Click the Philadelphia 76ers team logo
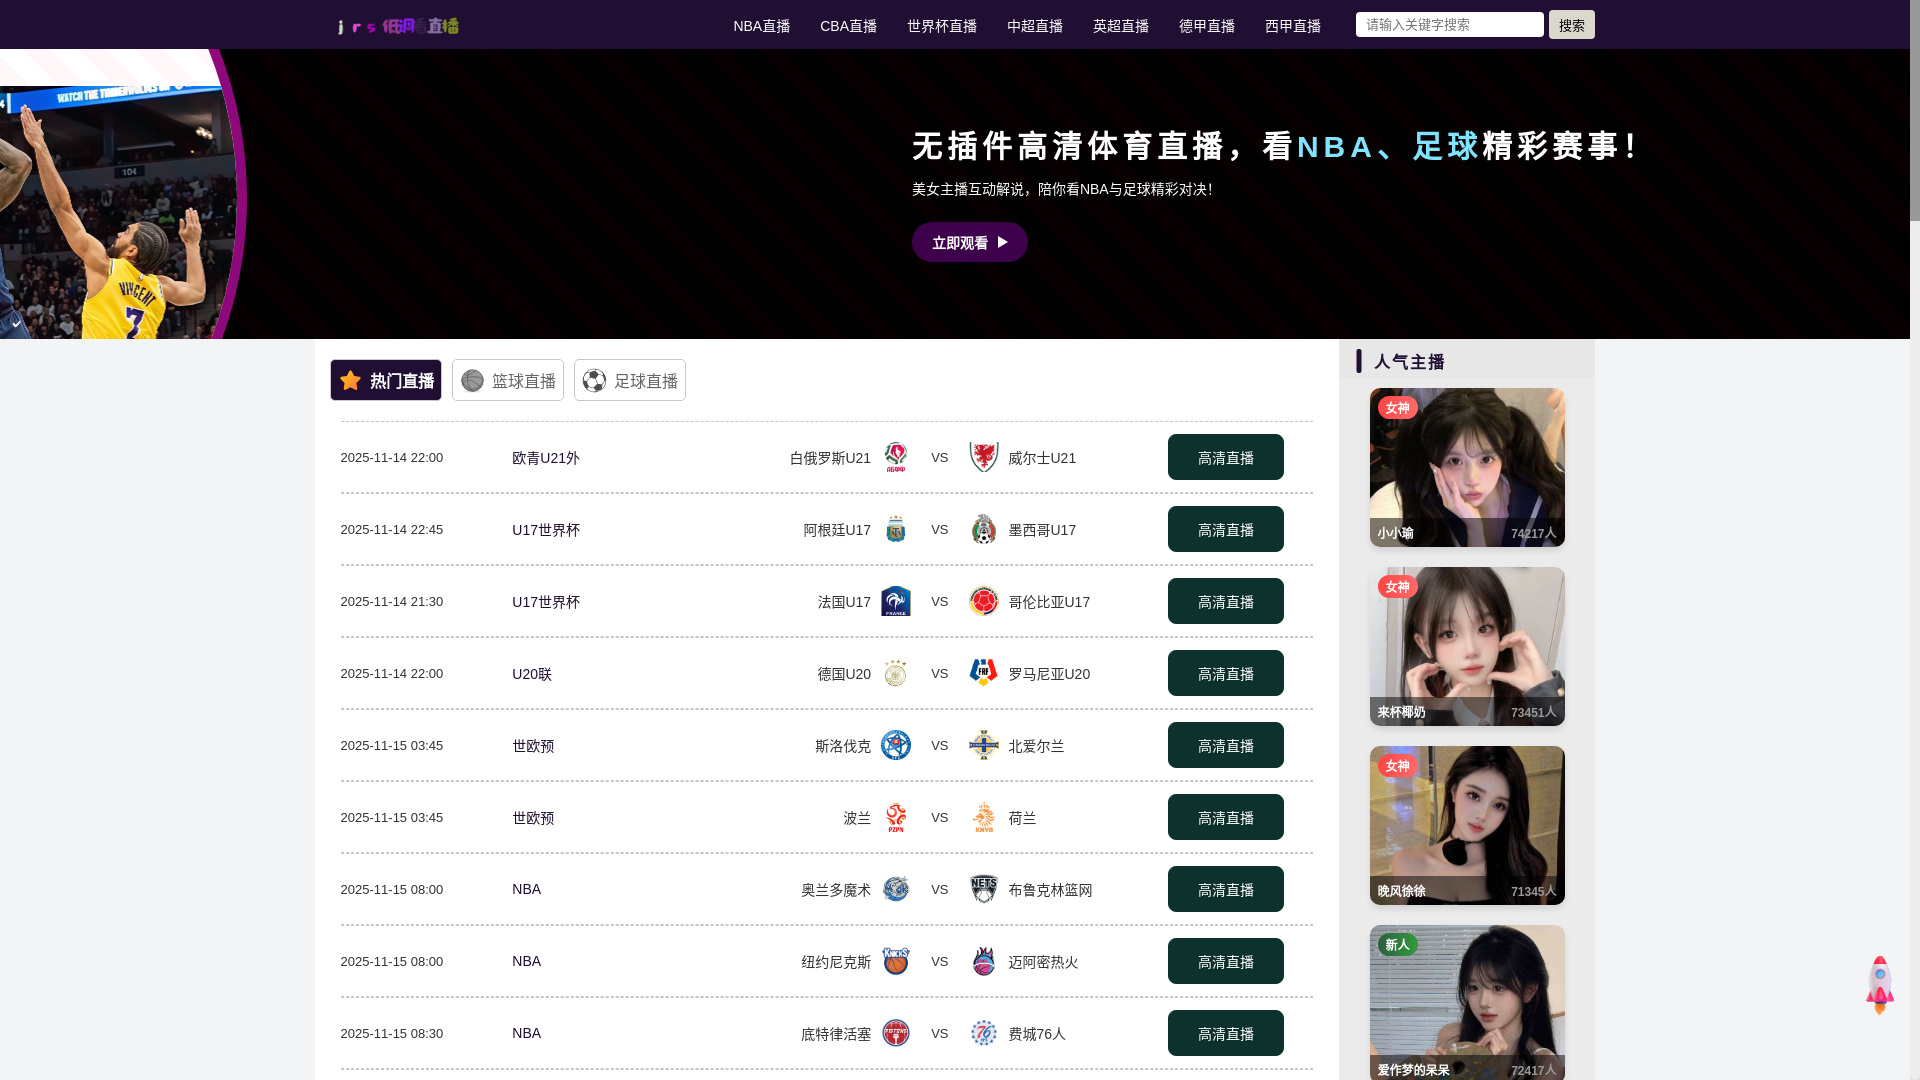The width and height of the screenshot is (1920, 1080). (x=984, y=1033)
